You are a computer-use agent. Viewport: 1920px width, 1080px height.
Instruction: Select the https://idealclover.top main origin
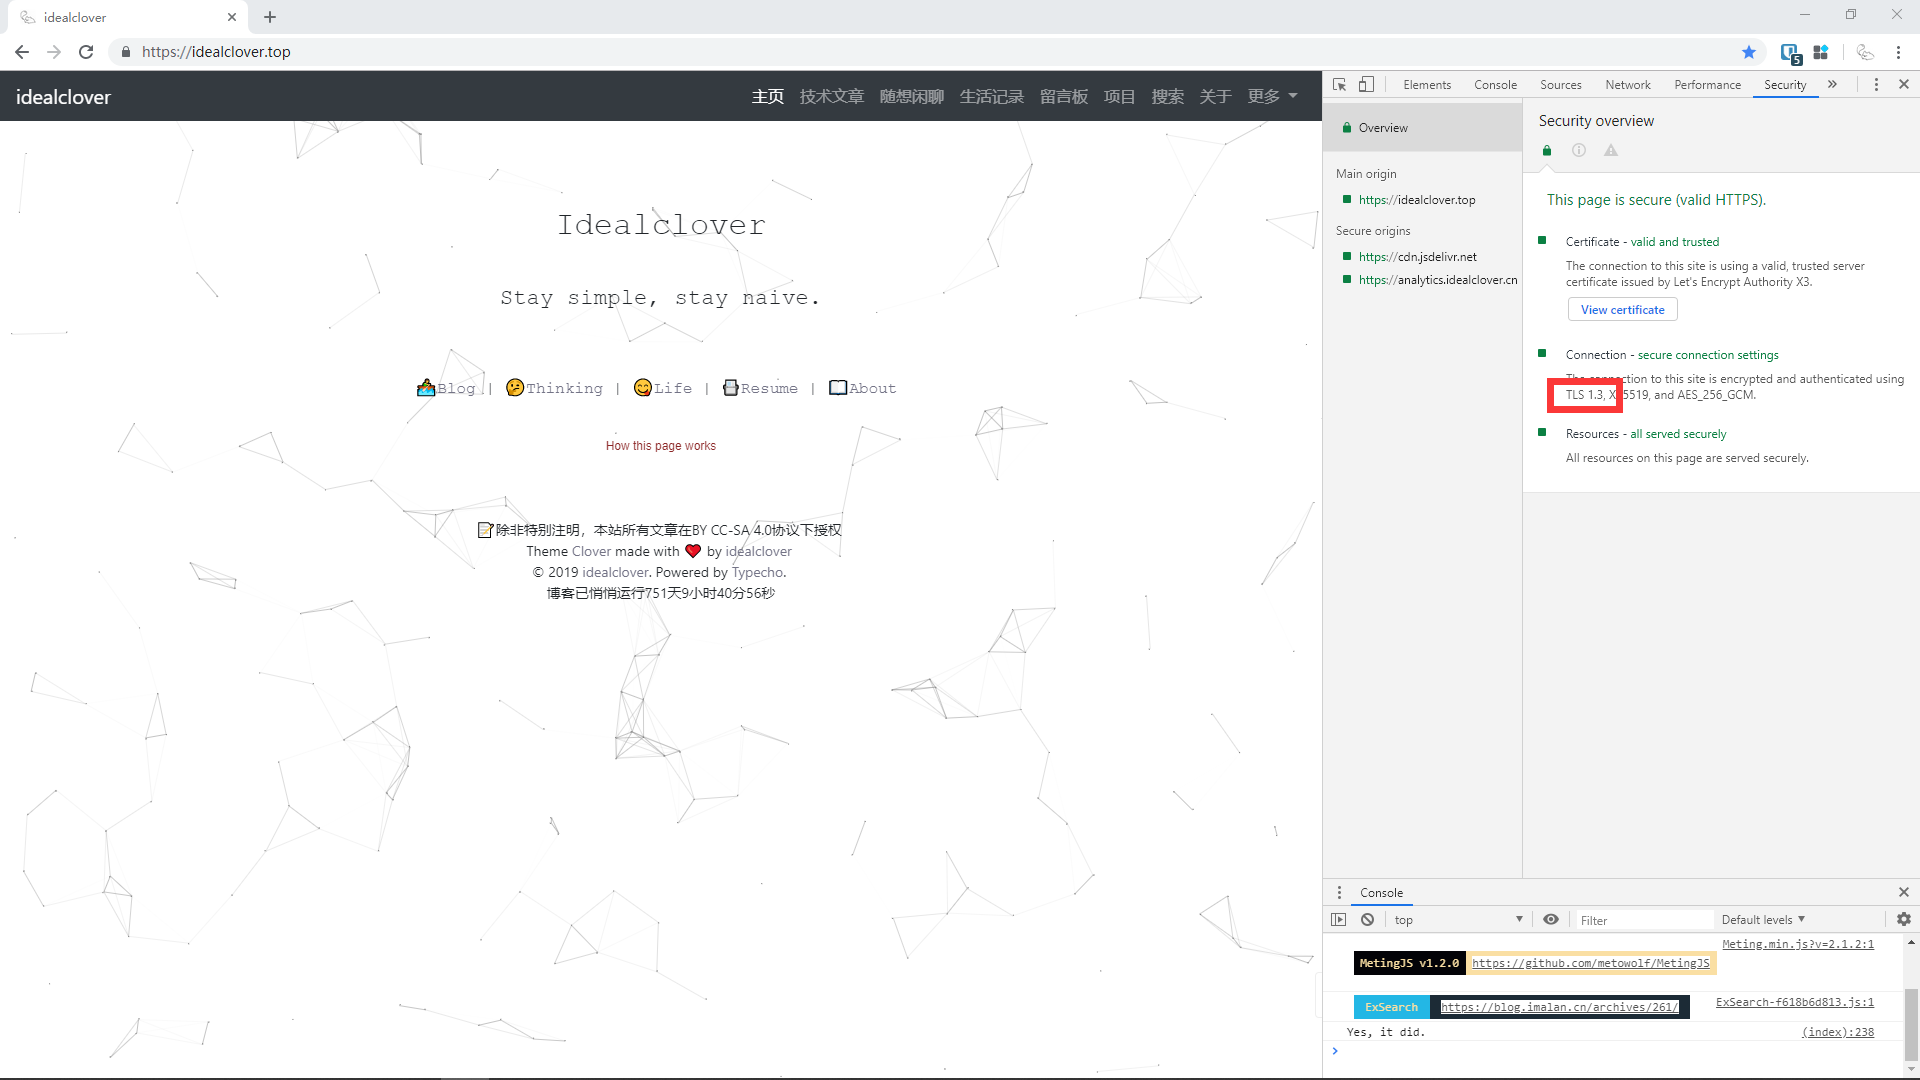click(1417, 200)
